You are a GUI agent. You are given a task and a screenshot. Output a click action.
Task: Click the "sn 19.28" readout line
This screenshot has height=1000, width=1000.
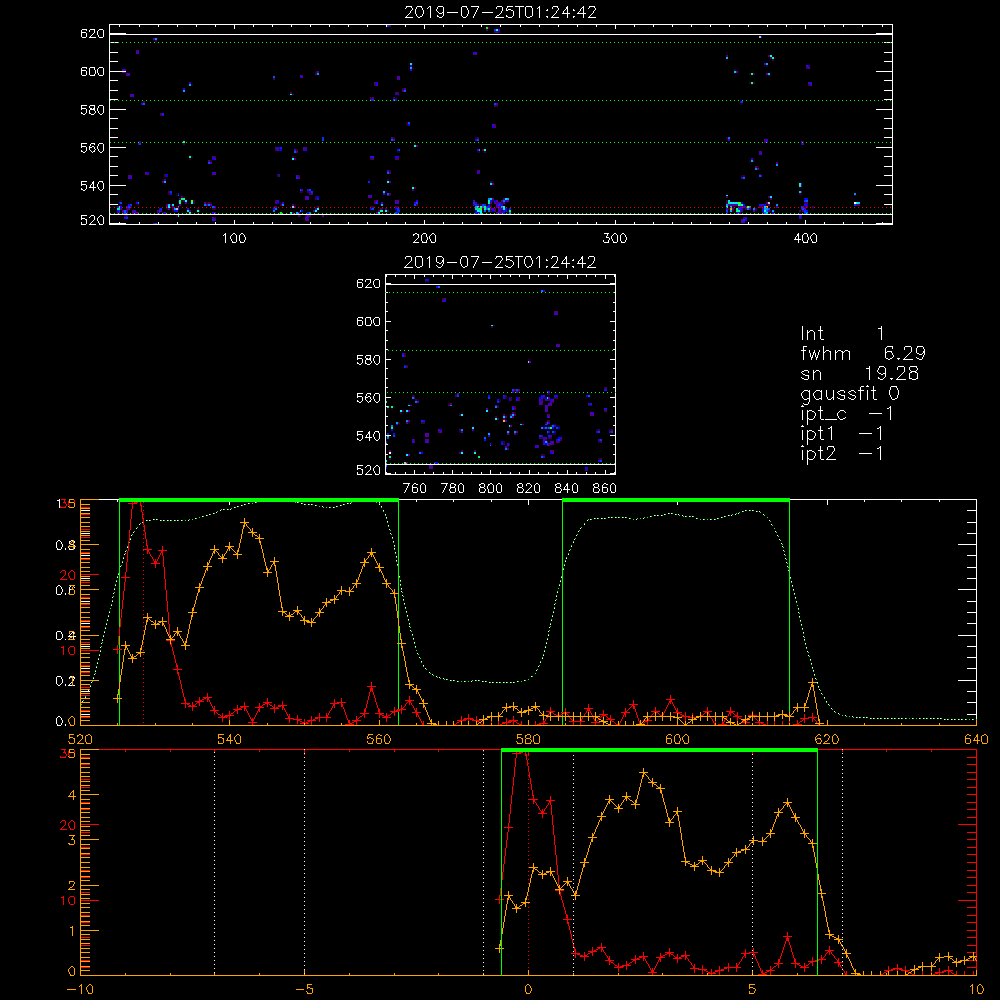860,374
